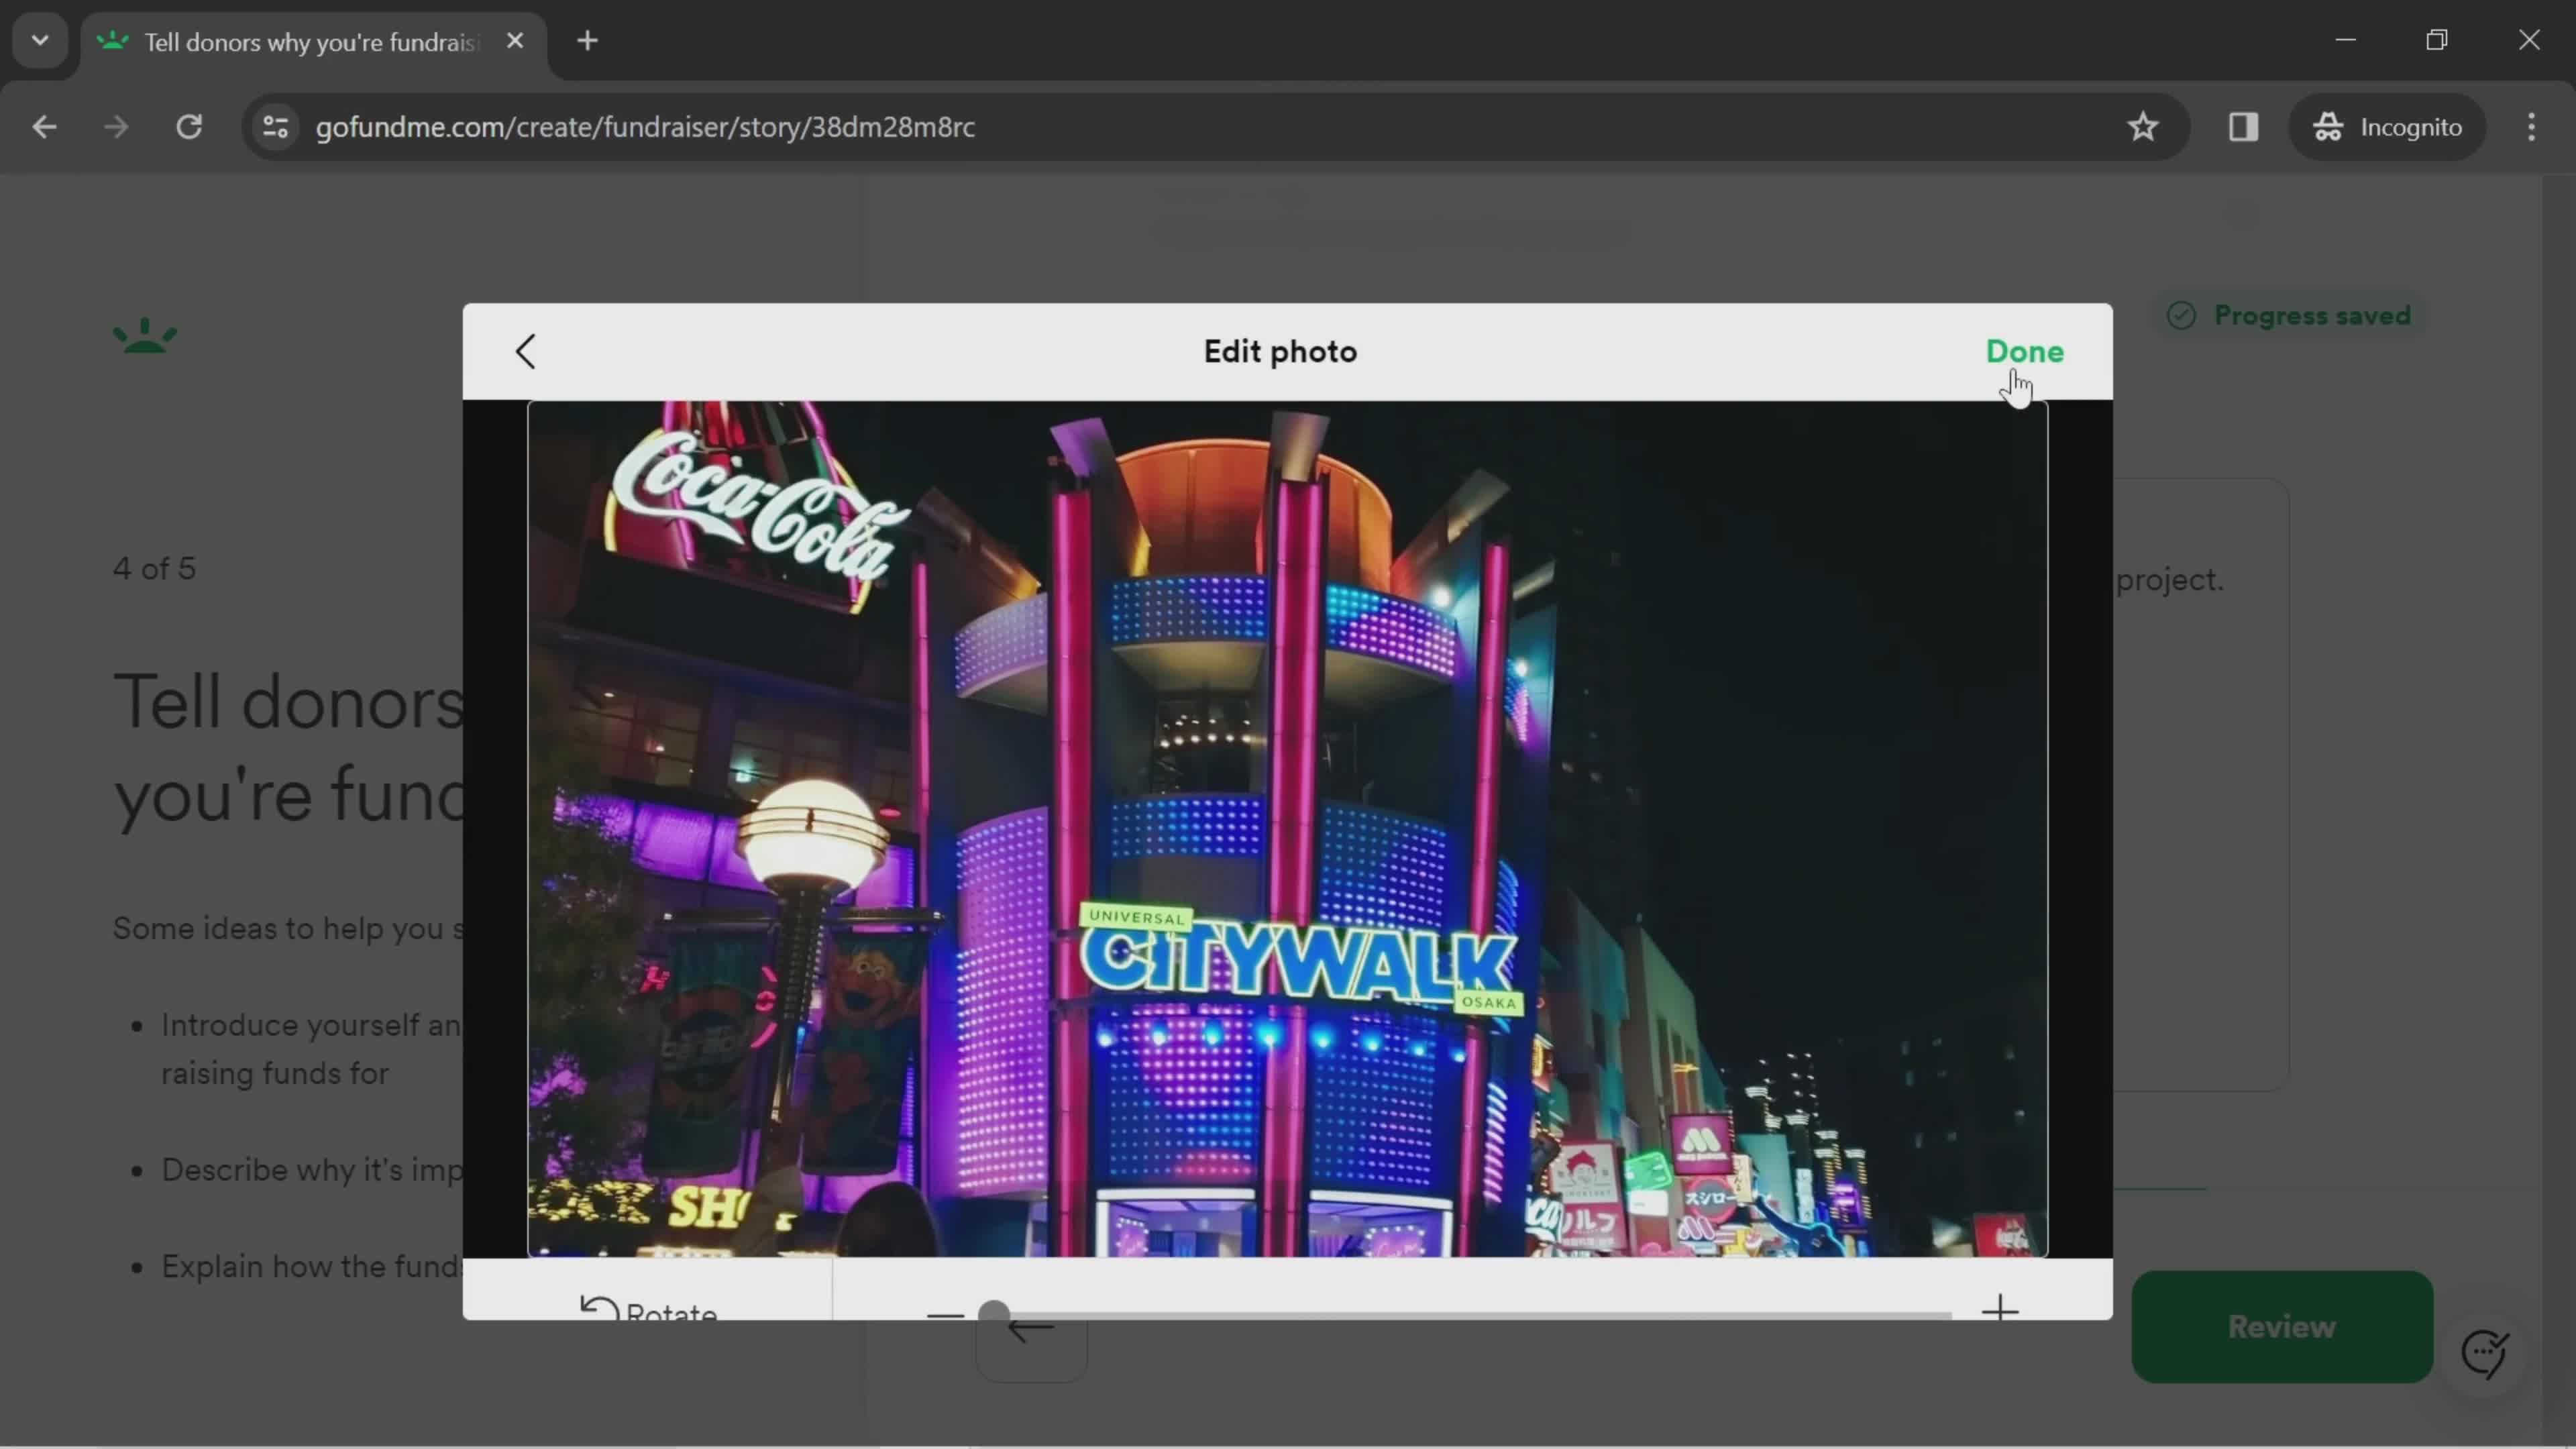Open the tab search dropdown
2576x1449 pixels.
click(x=40, y=41)
